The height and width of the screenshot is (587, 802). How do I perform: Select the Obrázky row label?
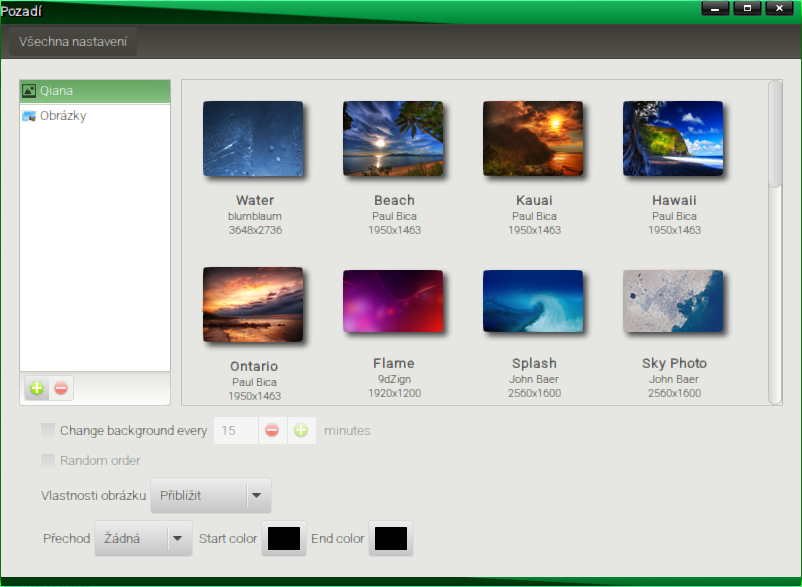[x=63, y=116]
